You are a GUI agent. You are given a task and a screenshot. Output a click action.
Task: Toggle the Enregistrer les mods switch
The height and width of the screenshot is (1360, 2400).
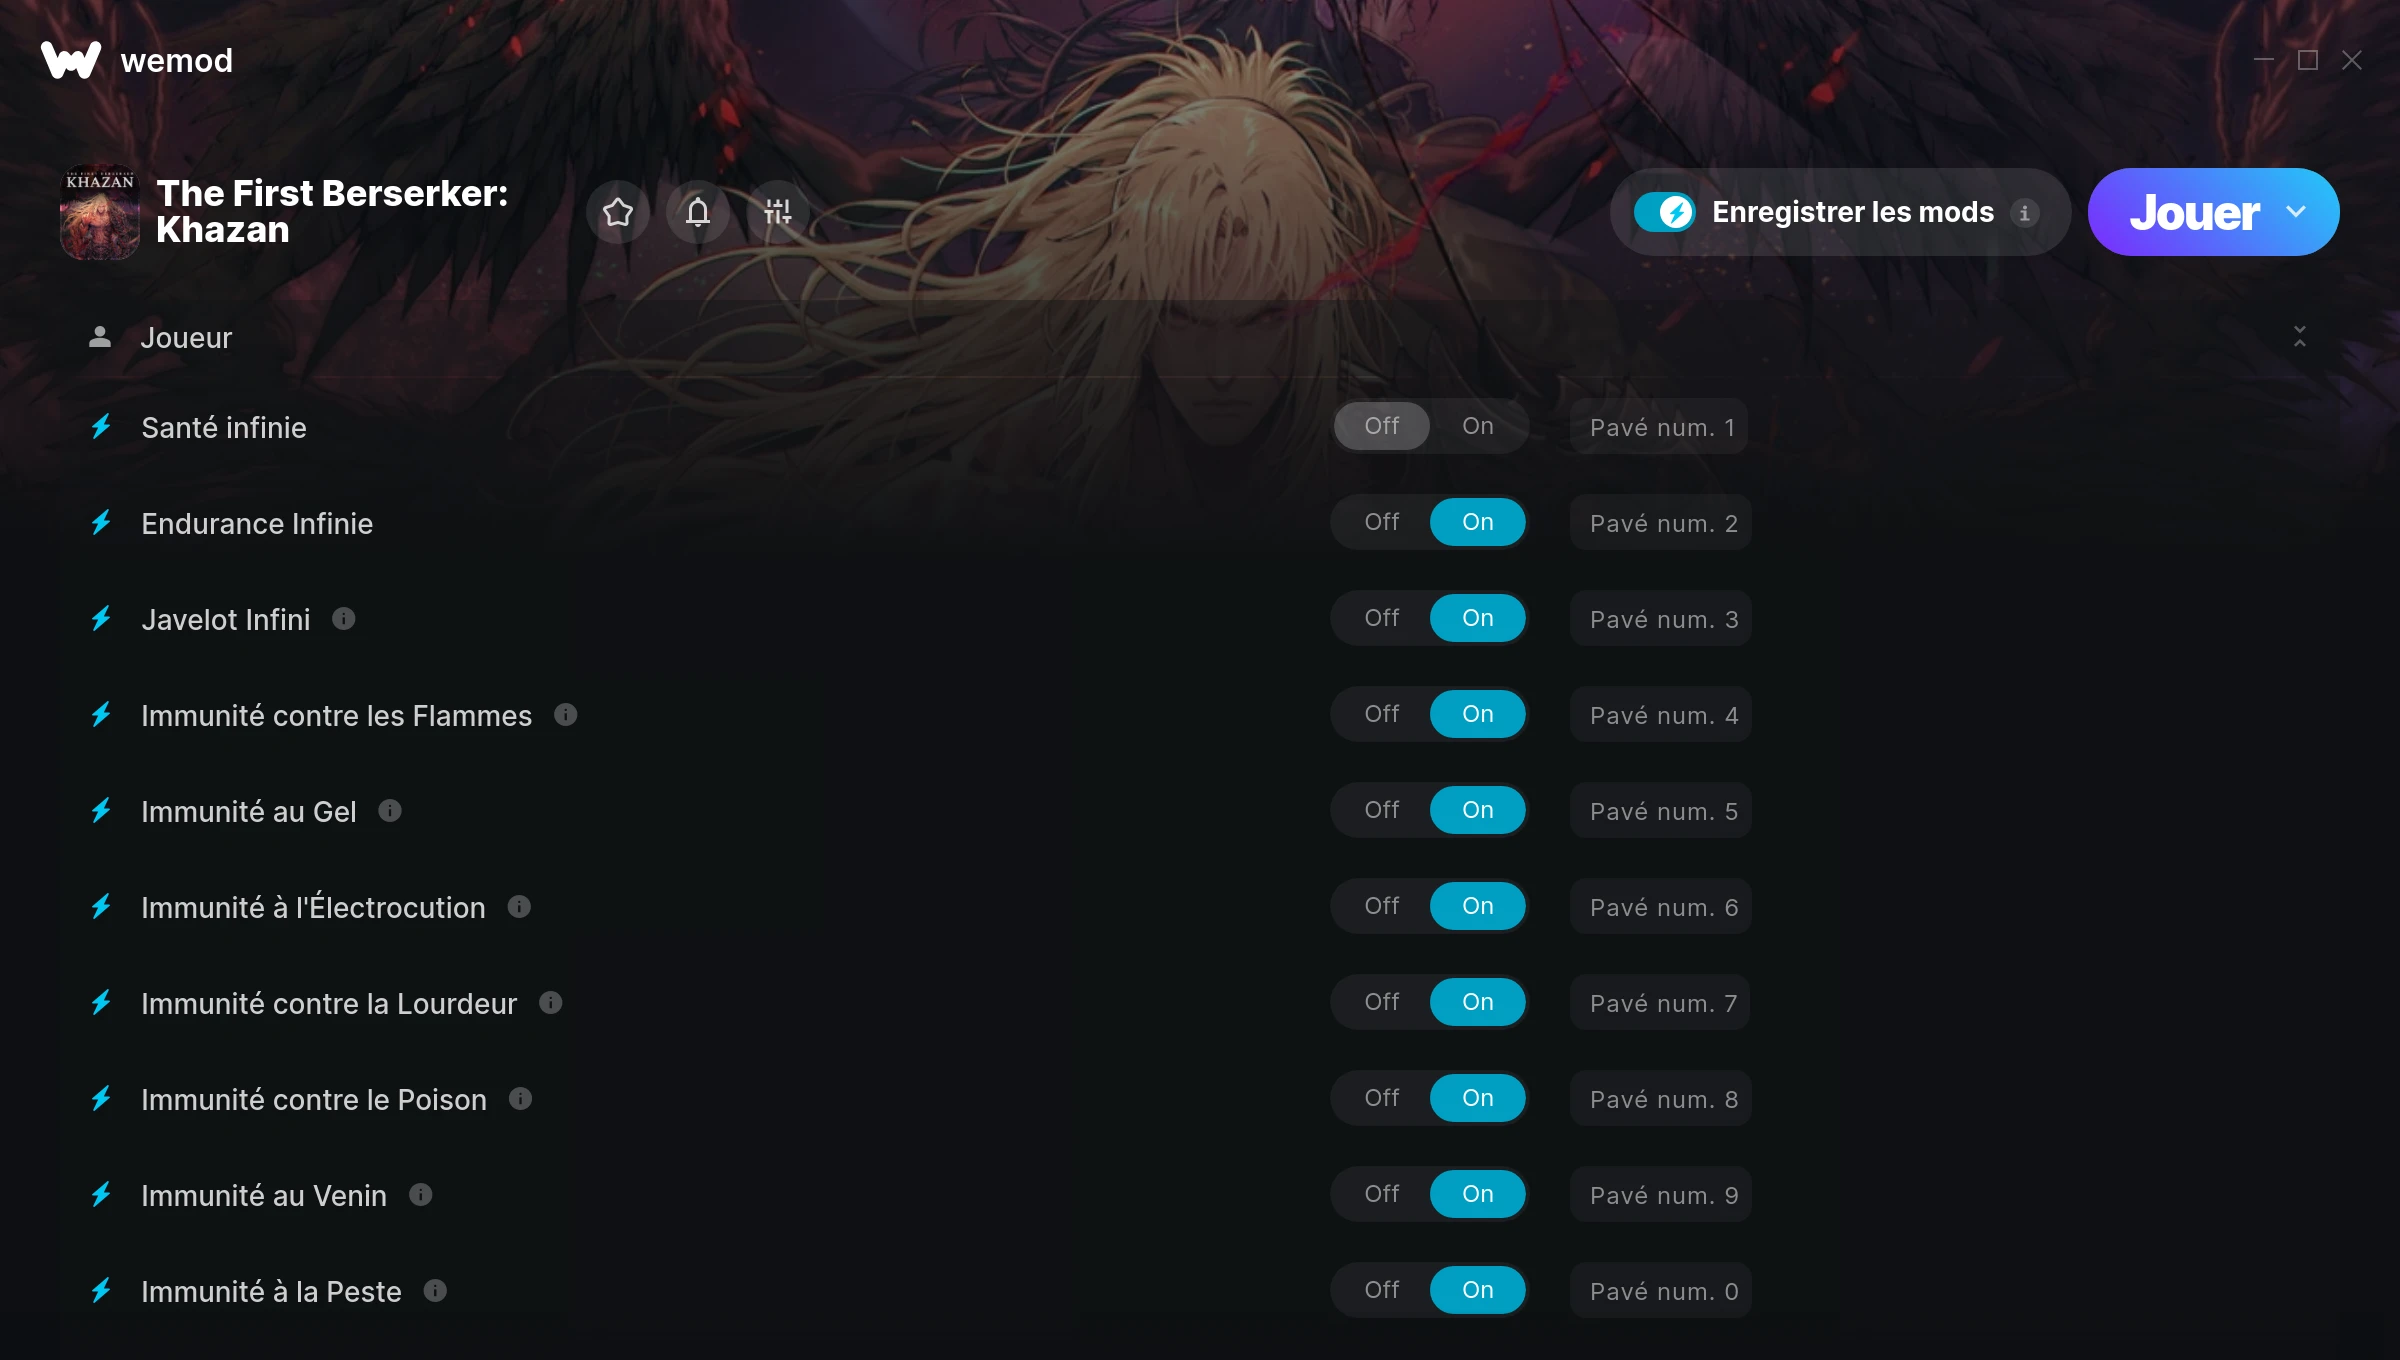pos(1665,212)
